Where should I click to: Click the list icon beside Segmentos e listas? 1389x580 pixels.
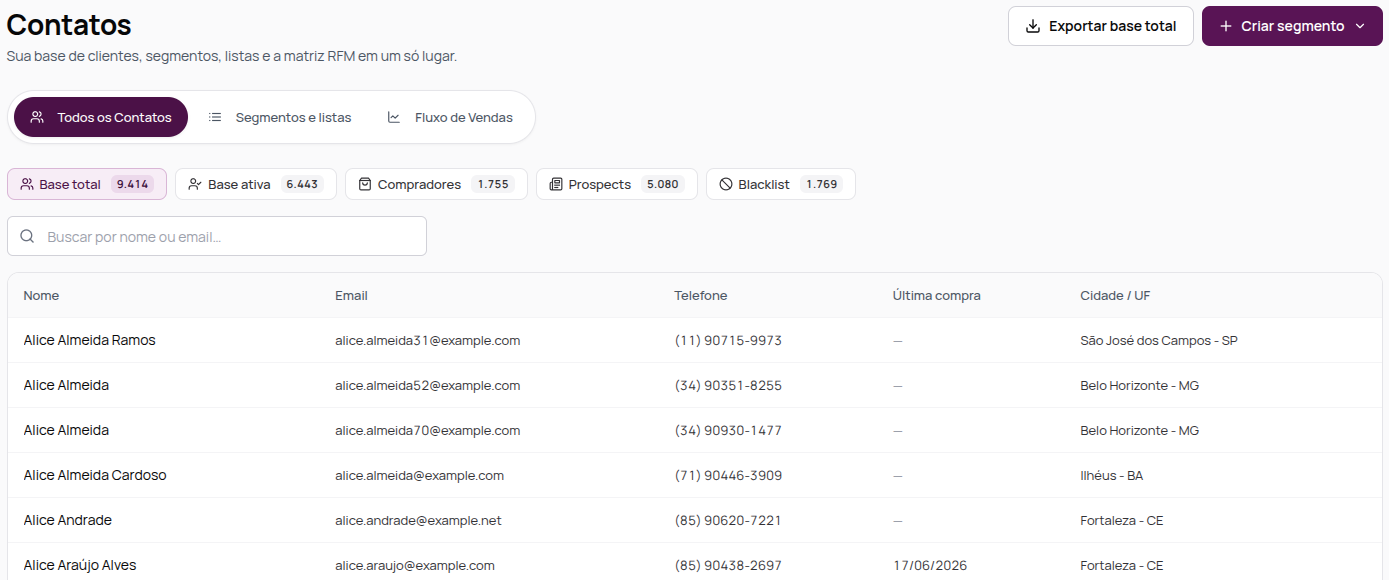pos(215,117)
